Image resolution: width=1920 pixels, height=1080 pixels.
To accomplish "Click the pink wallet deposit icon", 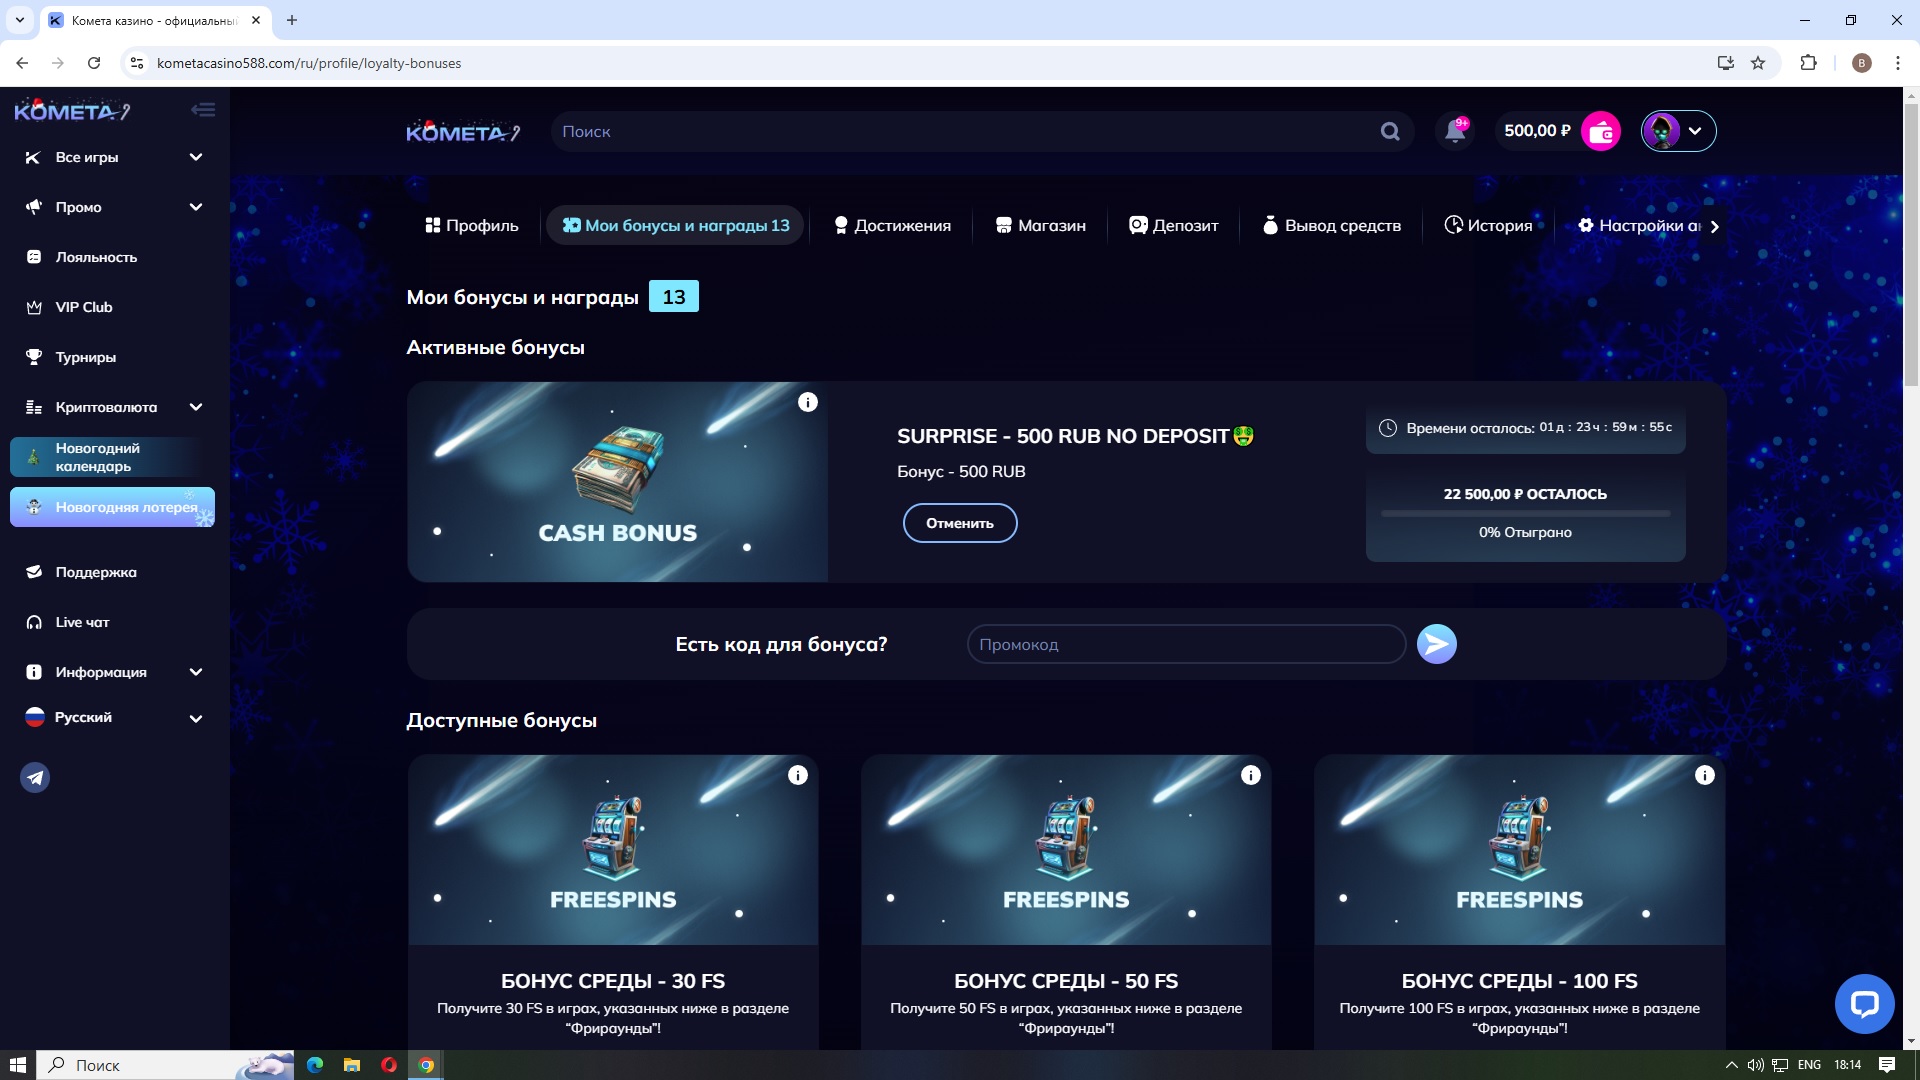I will point(1601,131).
